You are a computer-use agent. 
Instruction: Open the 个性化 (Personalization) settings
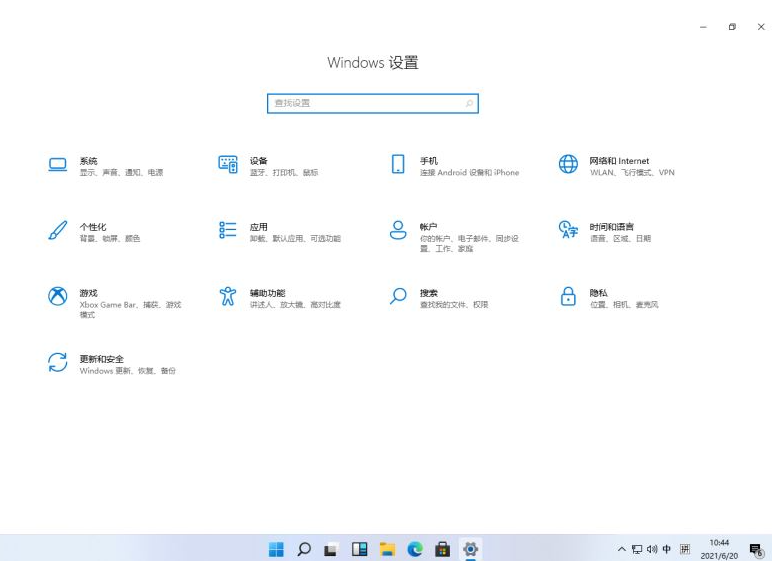pos(92,227)
